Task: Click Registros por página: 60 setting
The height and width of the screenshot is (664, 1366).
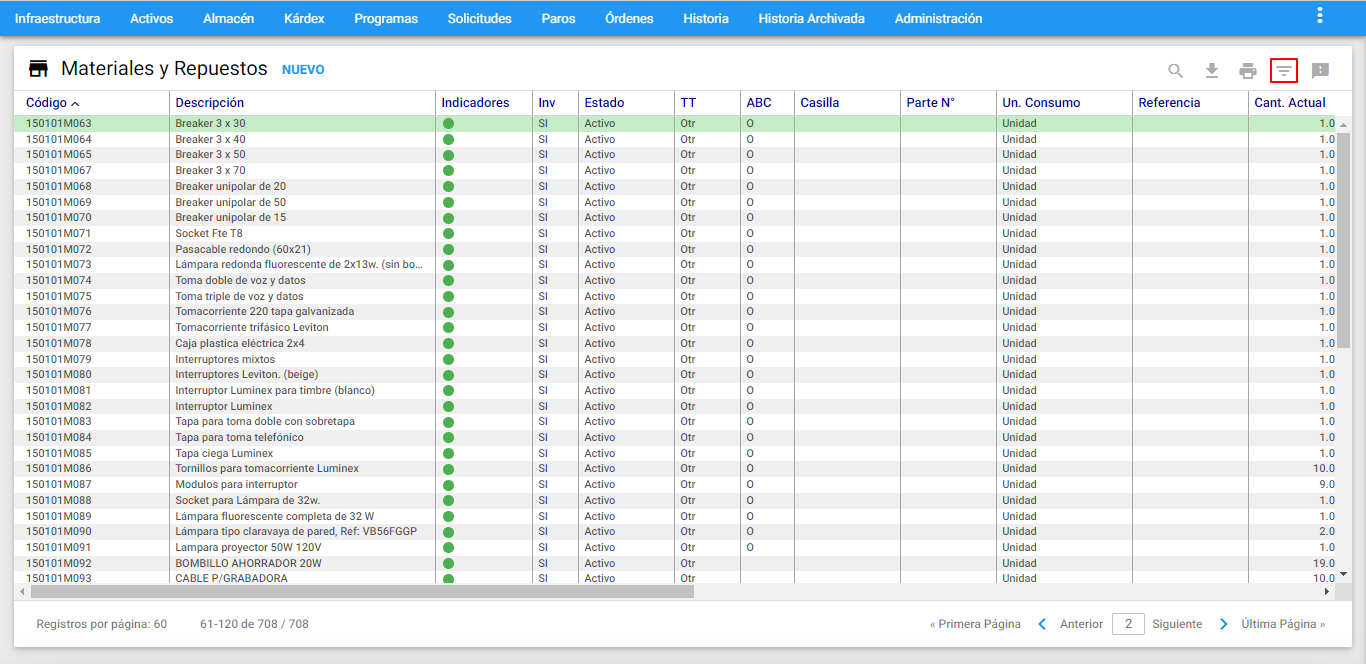Action: [x=101, y=624]
